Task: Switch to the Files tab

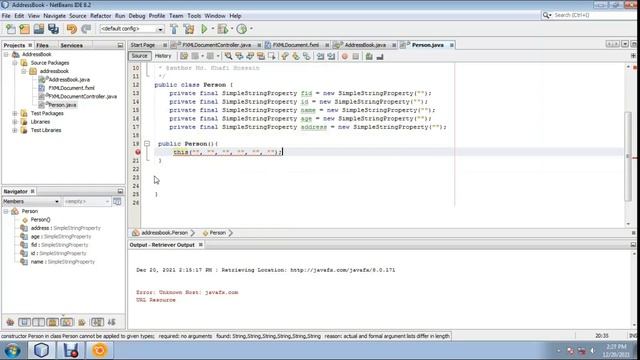Action: pos(42,45)
